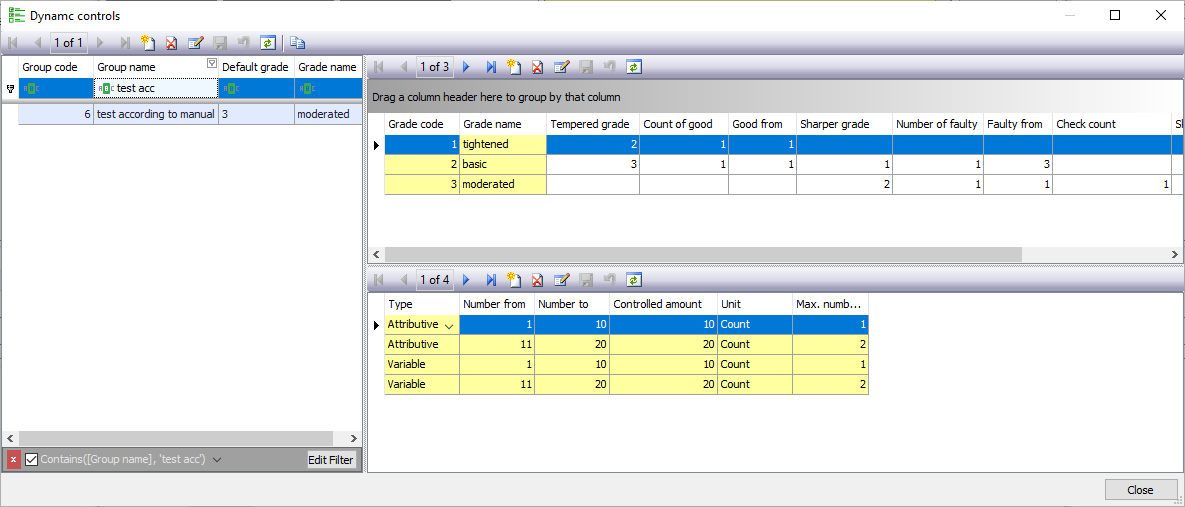Click Dynamc controls window title icon
The image size is (1185, 507).
pos(16,15)
